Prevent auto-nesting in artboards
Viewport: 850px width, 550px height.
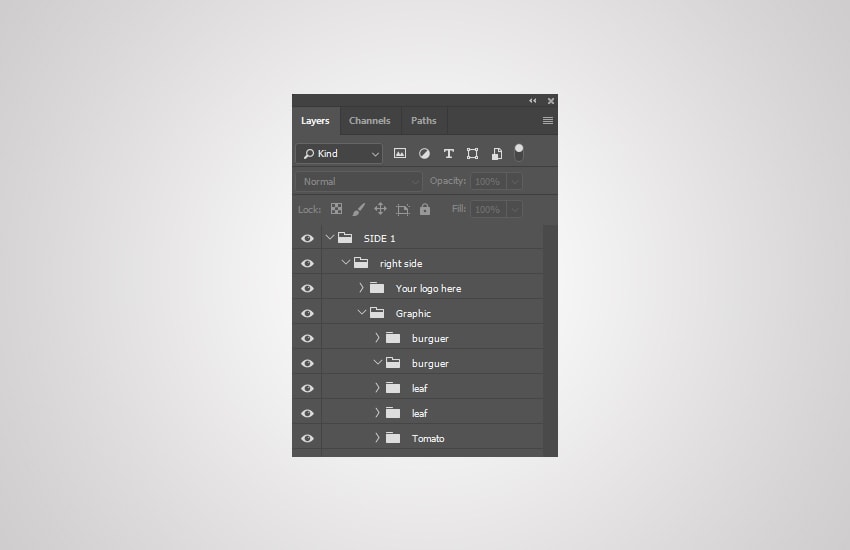pyautogui.click(x=403, y=210)
